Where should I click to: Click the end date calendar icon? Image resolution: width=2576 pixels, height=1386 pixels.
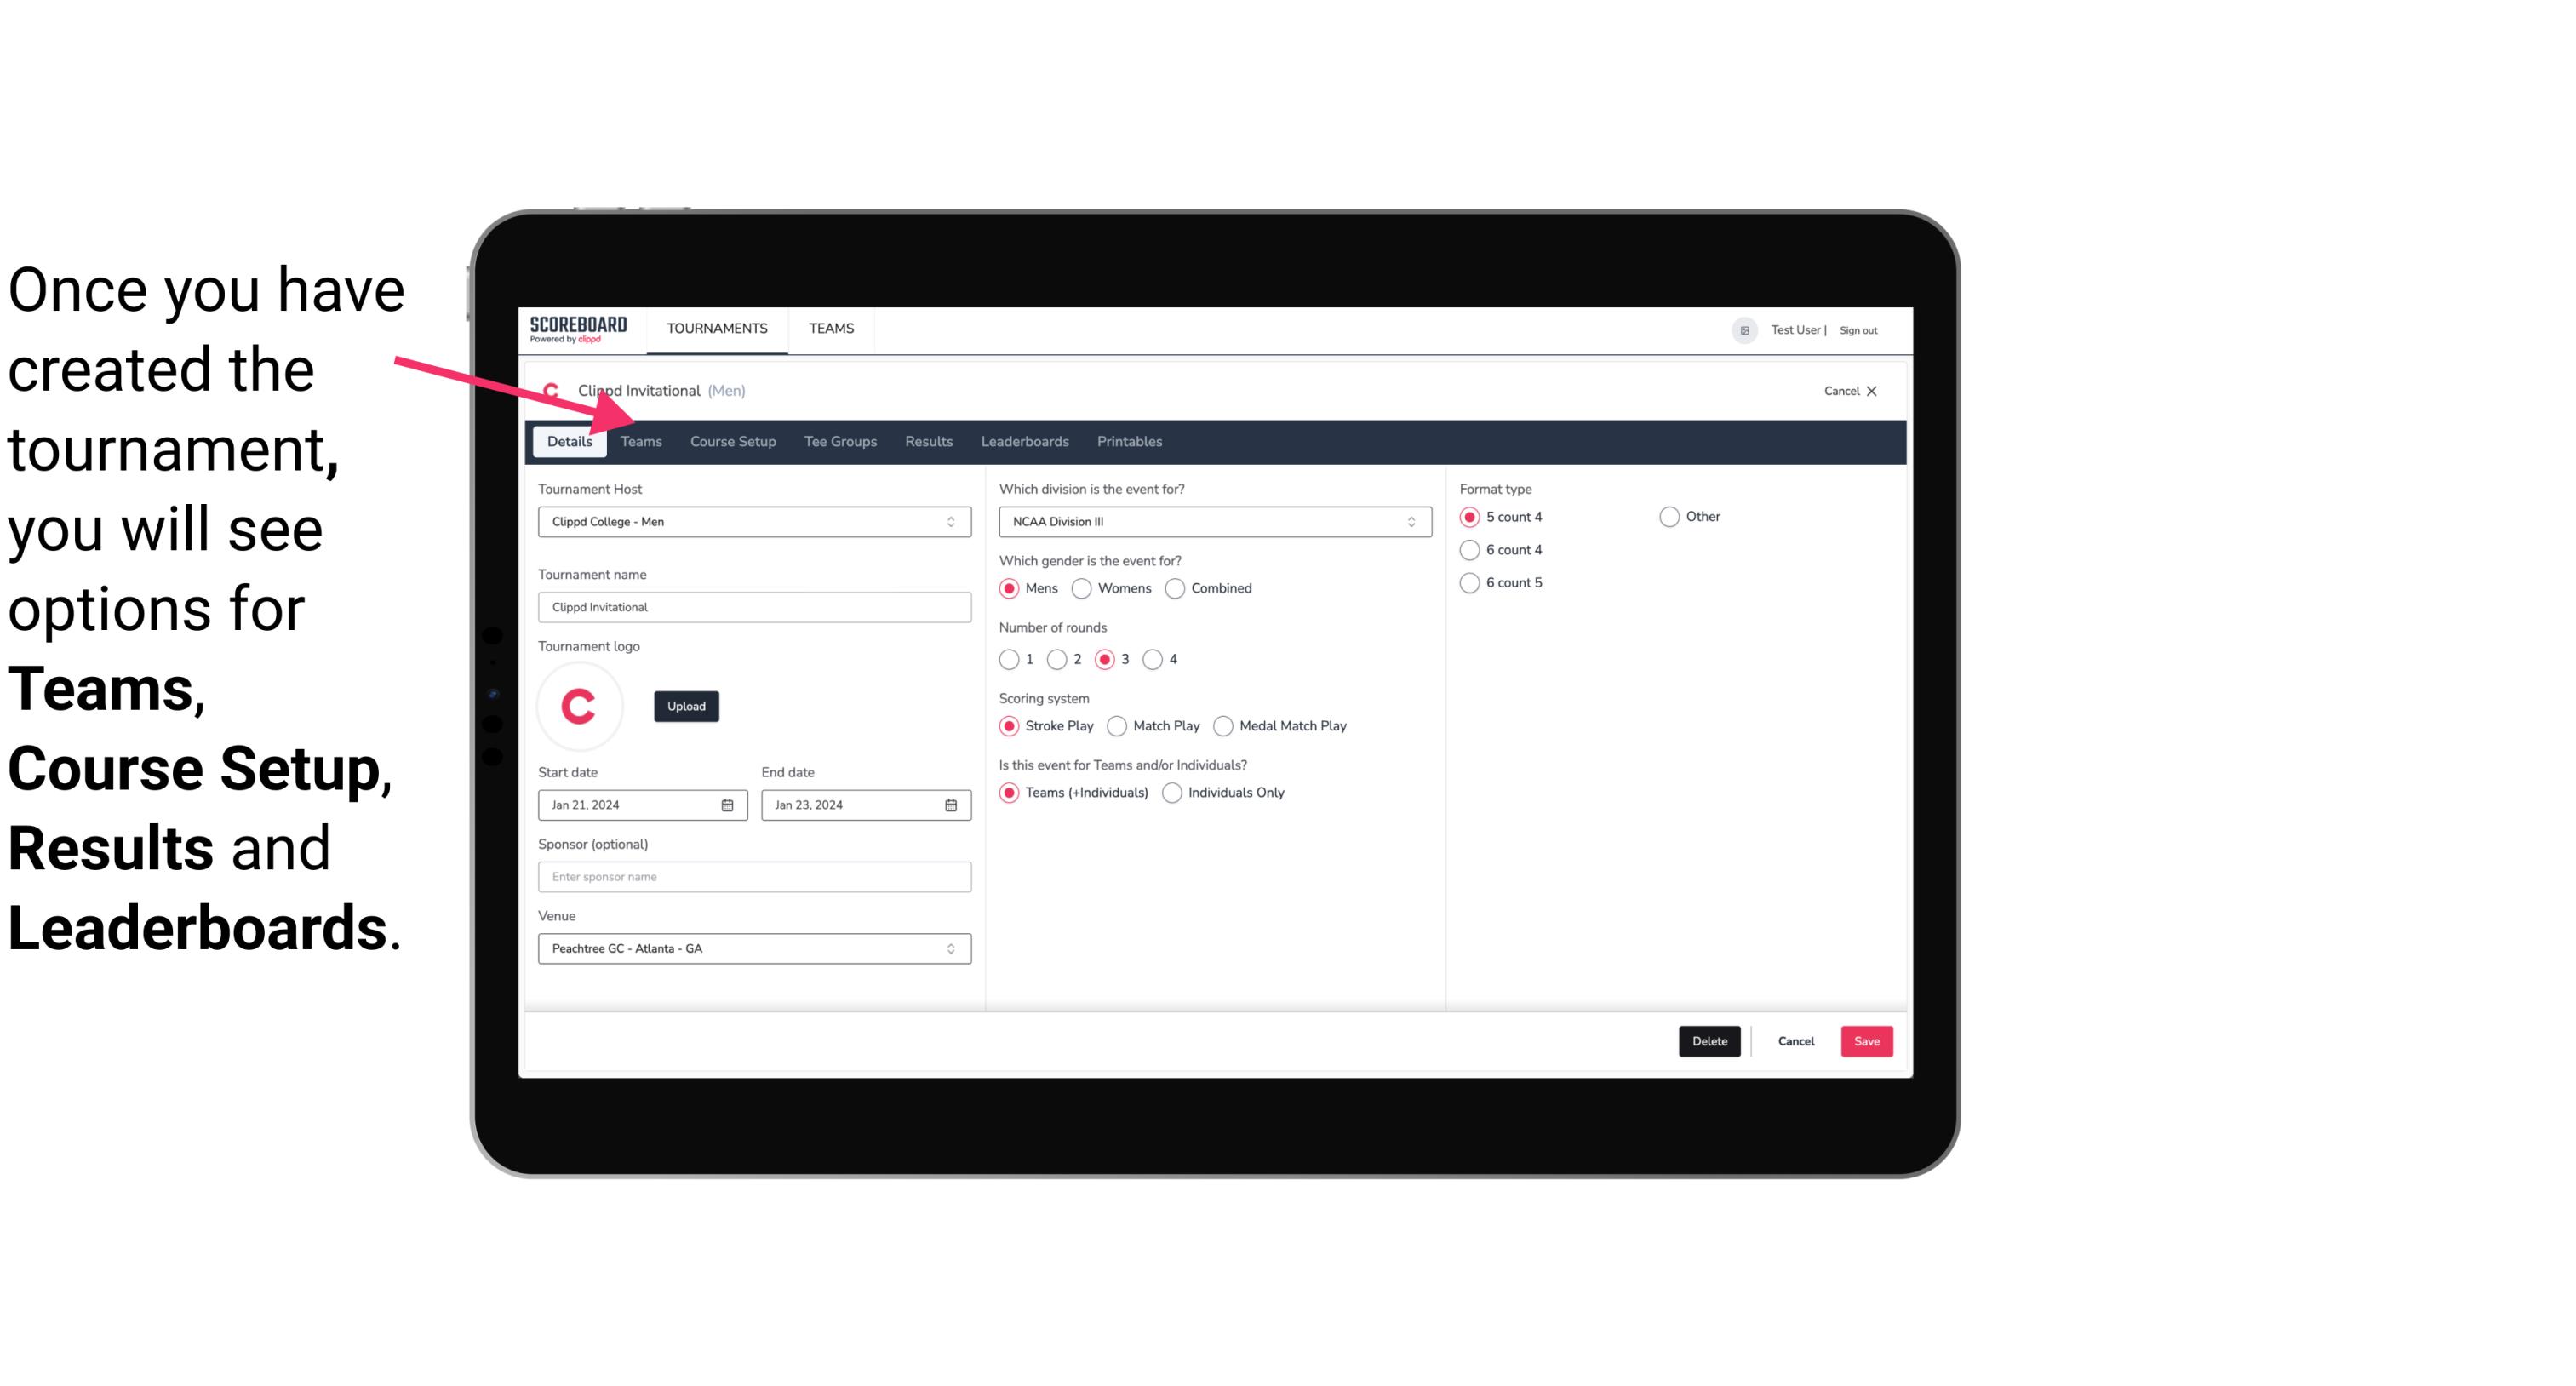pos(950,805)
